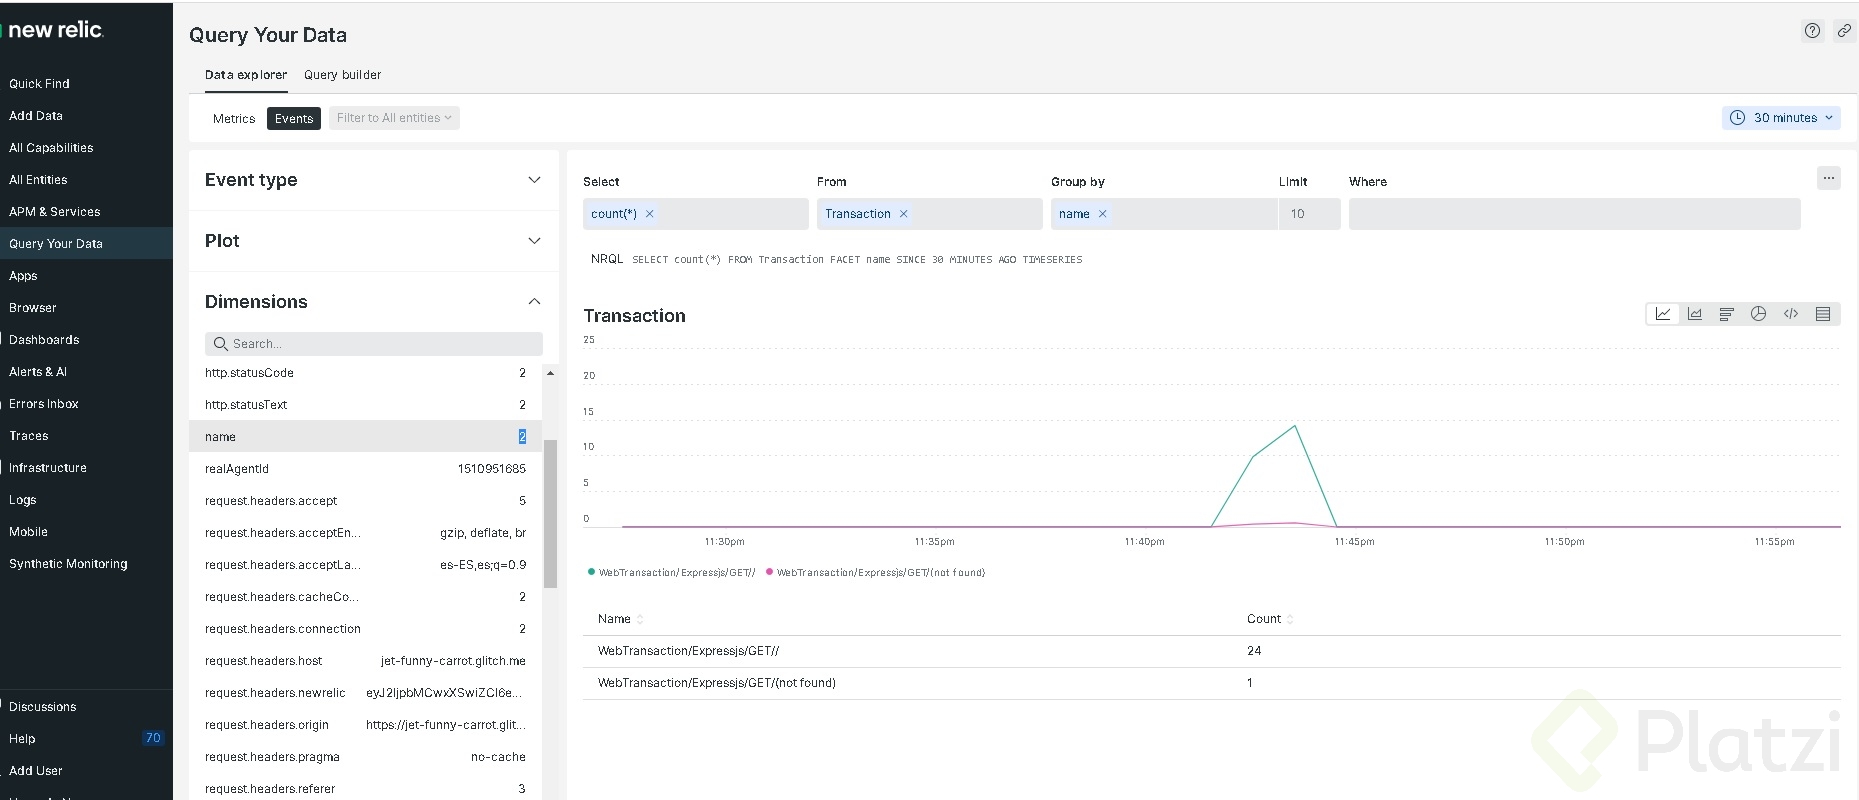Select the realAgentId dimension
The height and width of the screenshot is (800, 1859).
tap(366, 469)
